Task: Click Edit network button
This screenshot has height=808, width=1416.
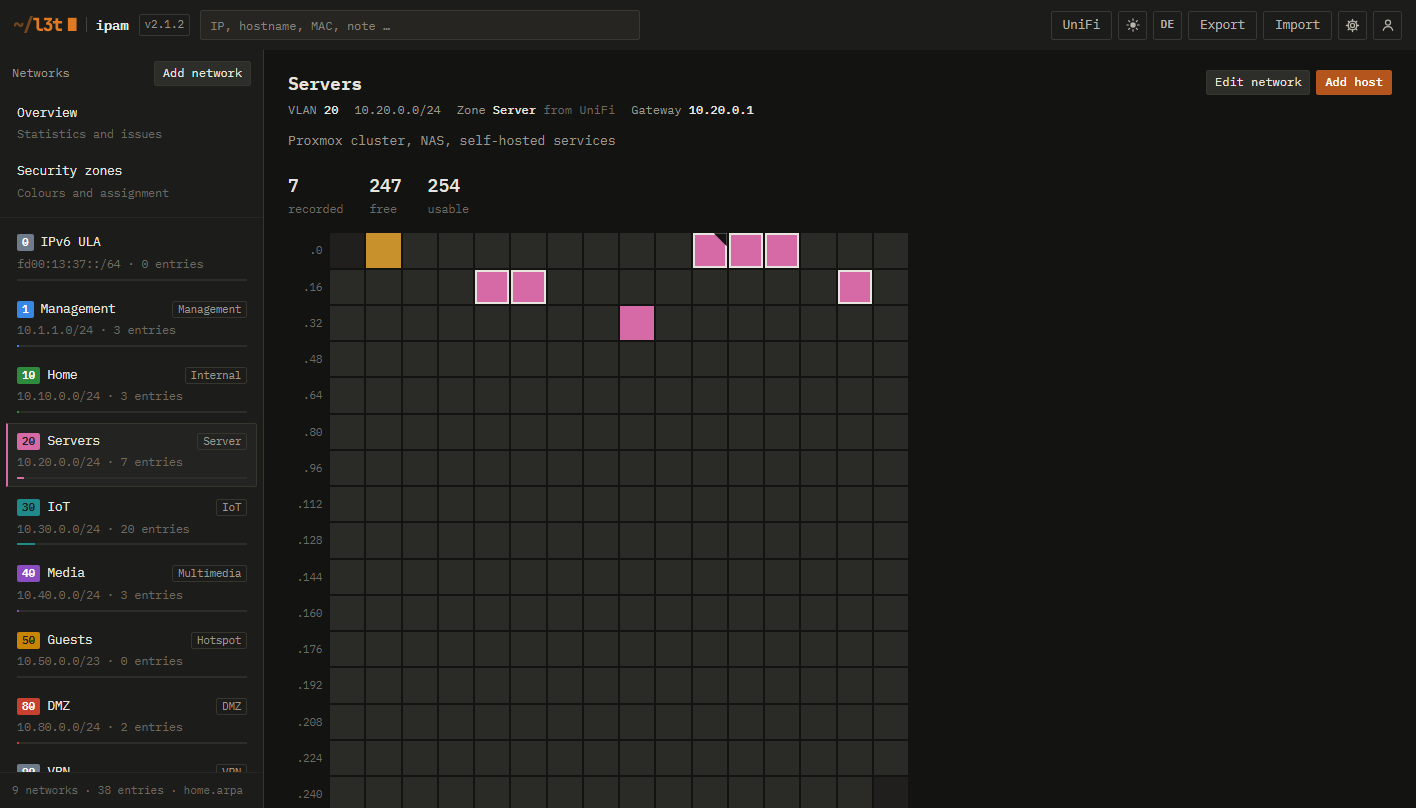Action: click(x=1258, y=82)
